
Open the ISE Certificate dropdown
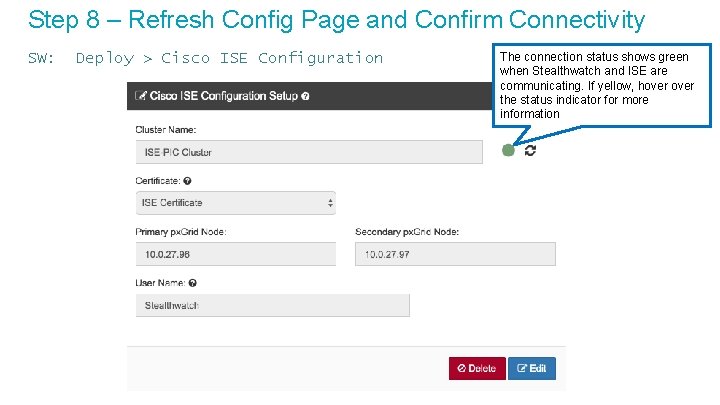click(235, 203)
